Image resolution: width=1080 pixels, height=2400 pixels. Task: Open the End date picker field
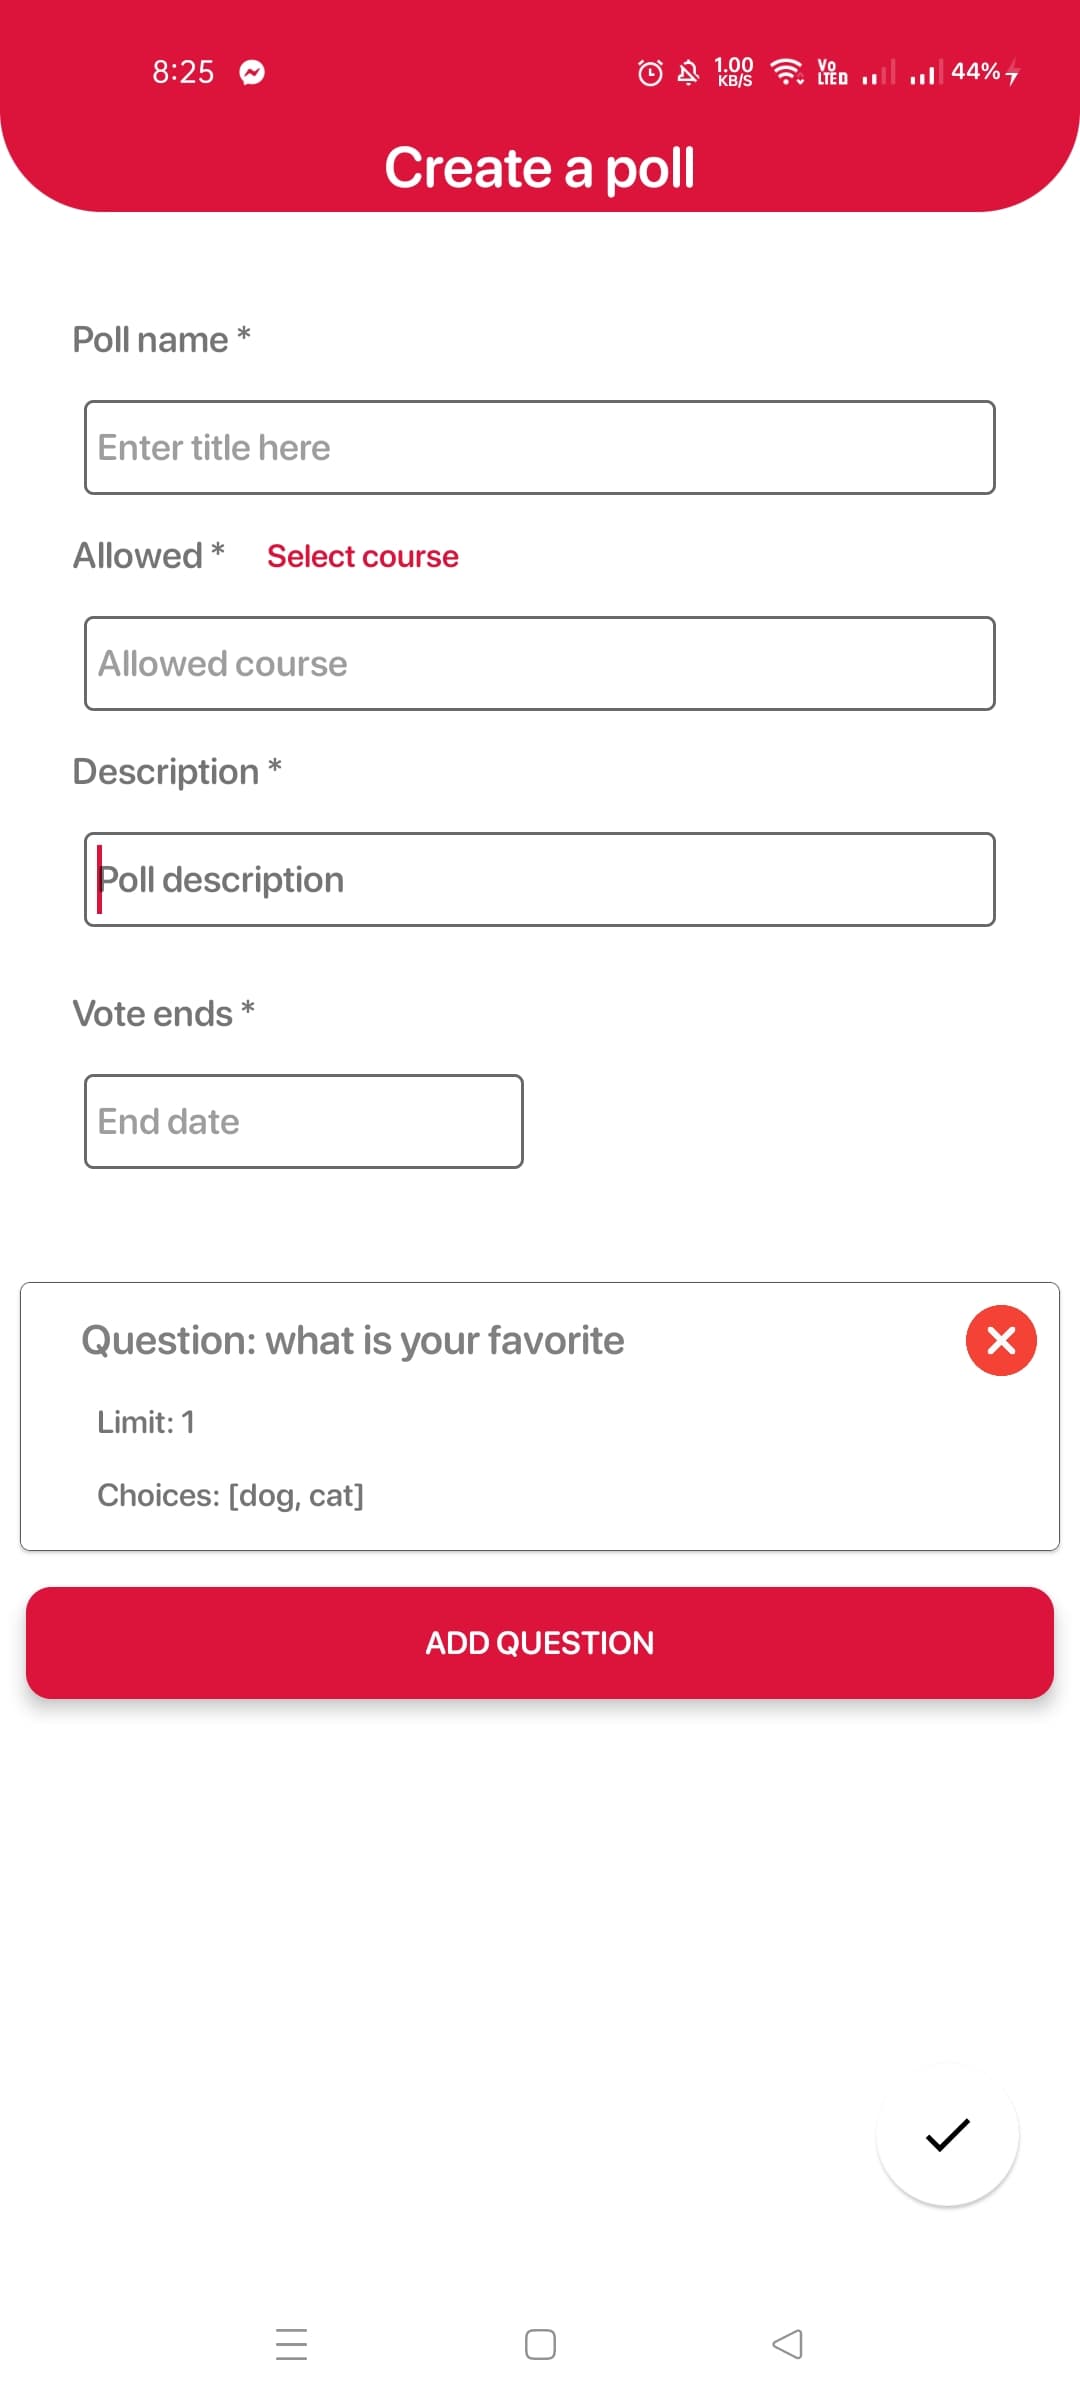(x=304, y=1121)
